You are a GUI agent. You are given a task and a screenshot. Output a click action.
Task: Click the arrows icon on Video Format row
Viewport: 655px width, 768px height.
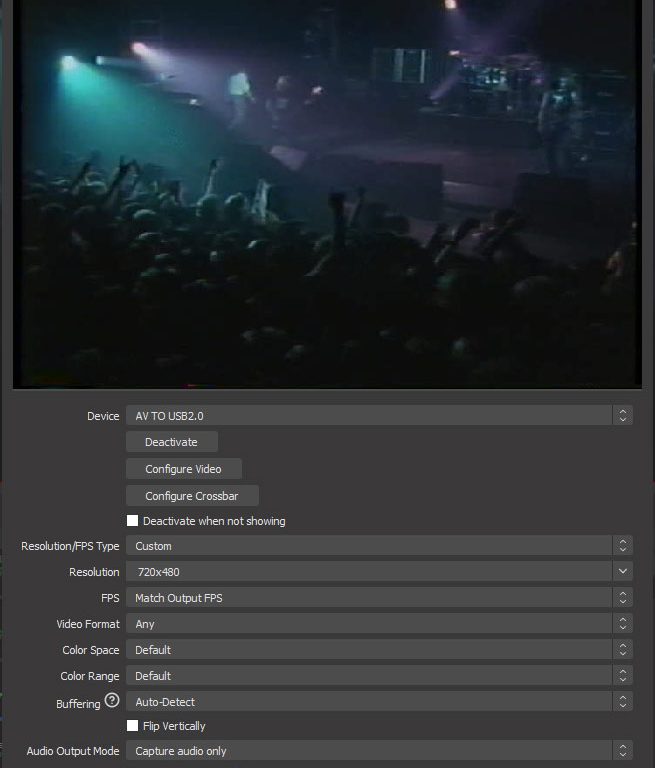[x=623, y=623]
